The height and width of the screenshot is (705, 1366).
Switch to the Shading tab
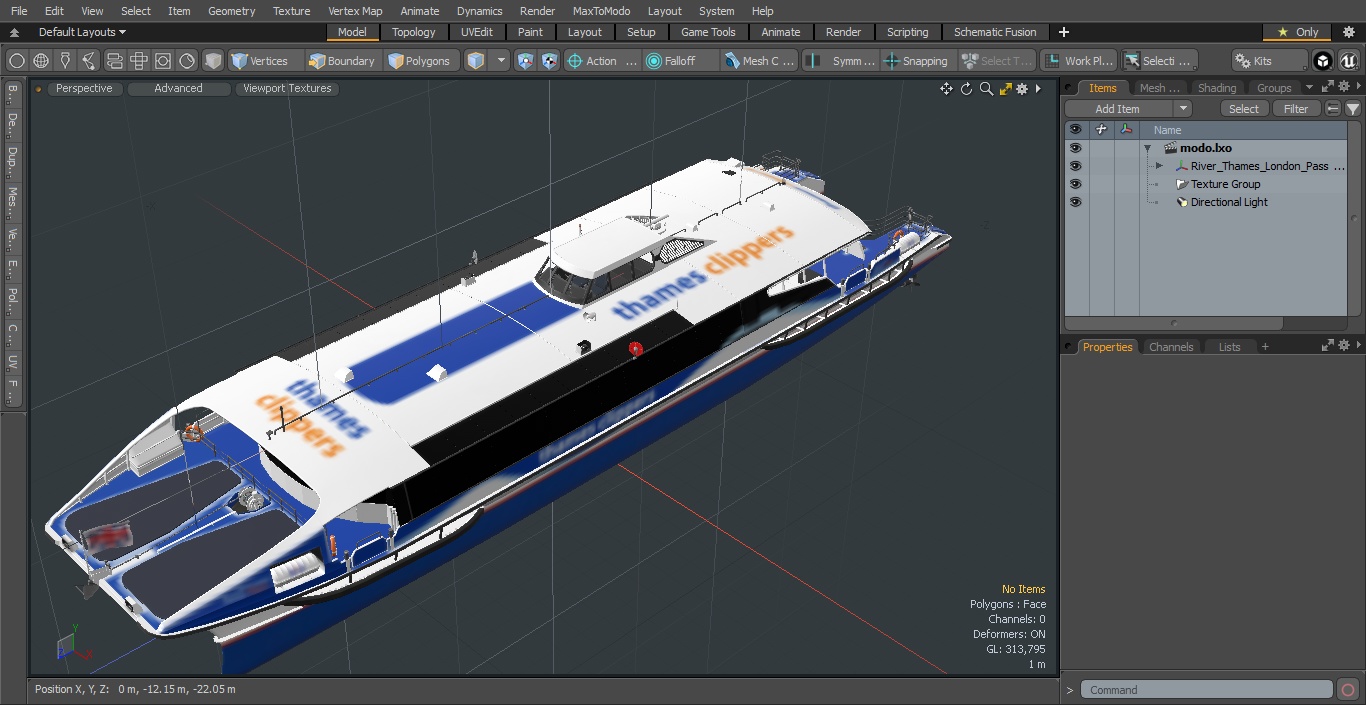pos(1217,88)
